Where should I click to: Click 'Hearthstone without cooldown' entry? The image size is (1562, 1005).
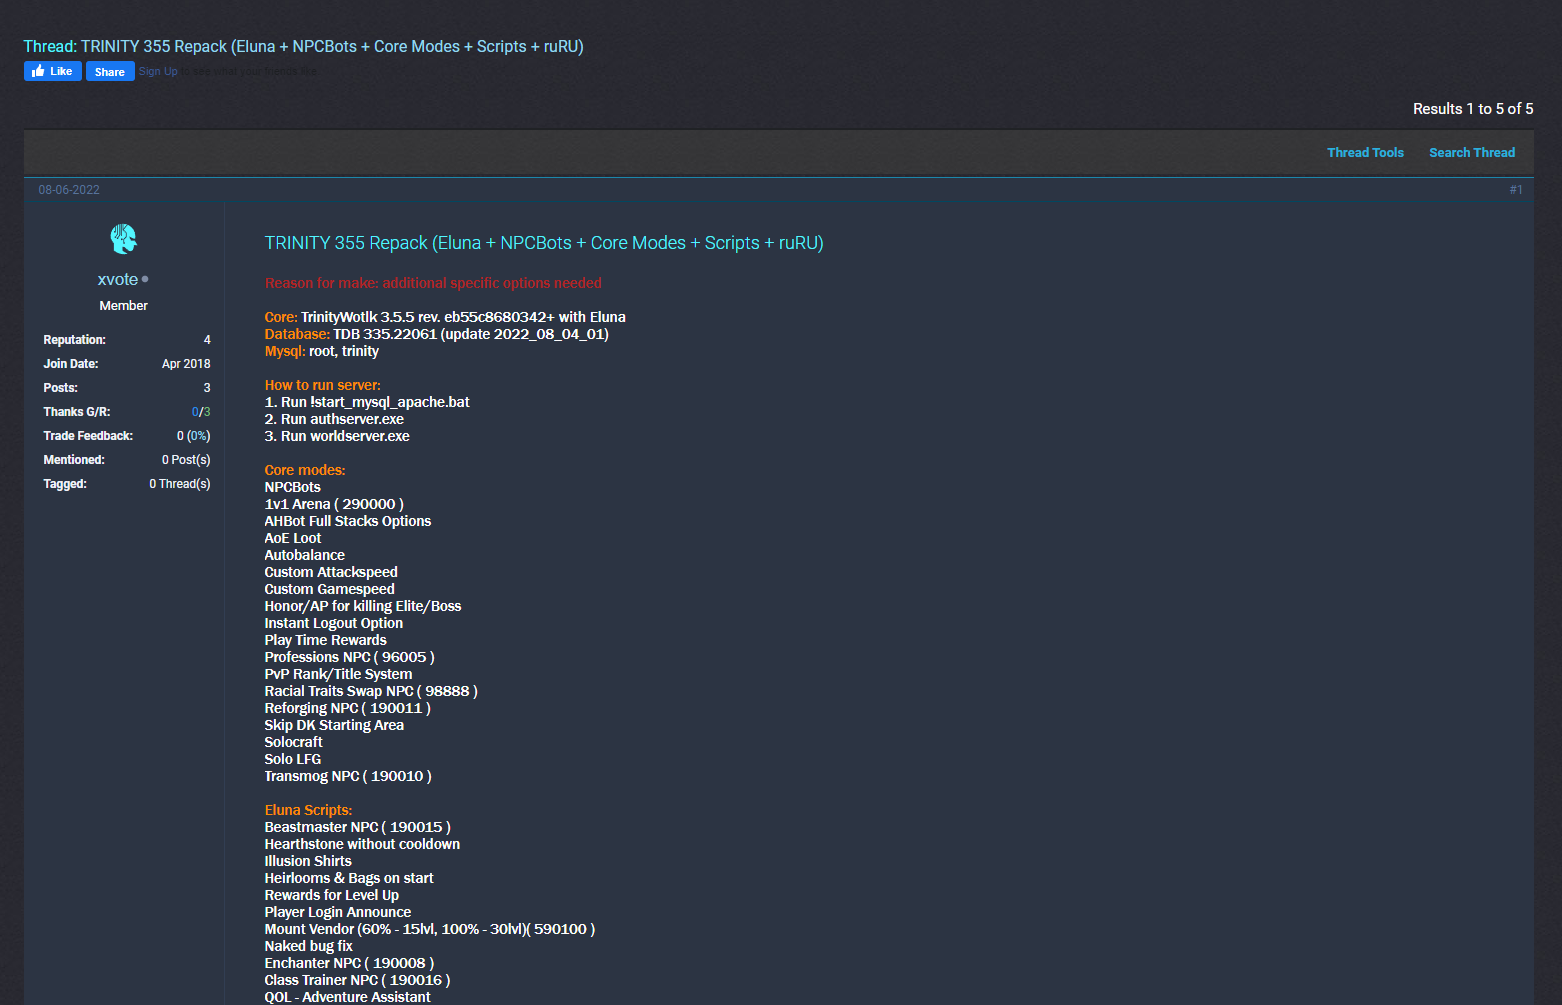[362, 844]
